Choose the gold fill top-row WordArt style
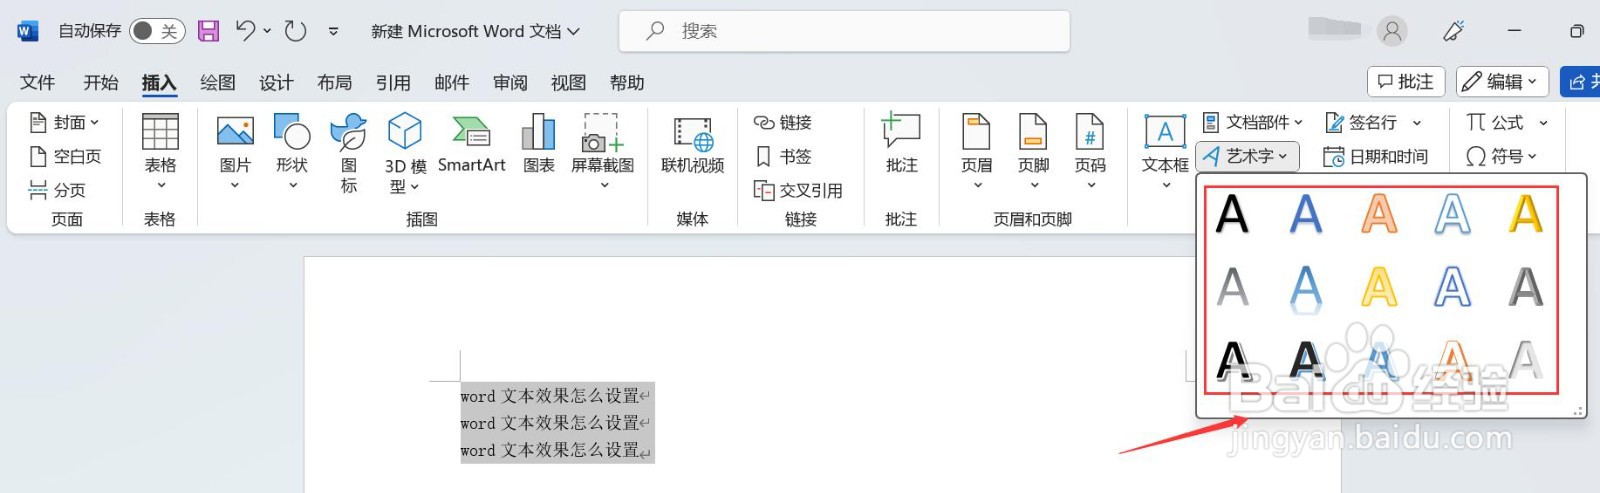 [1525, 214]
